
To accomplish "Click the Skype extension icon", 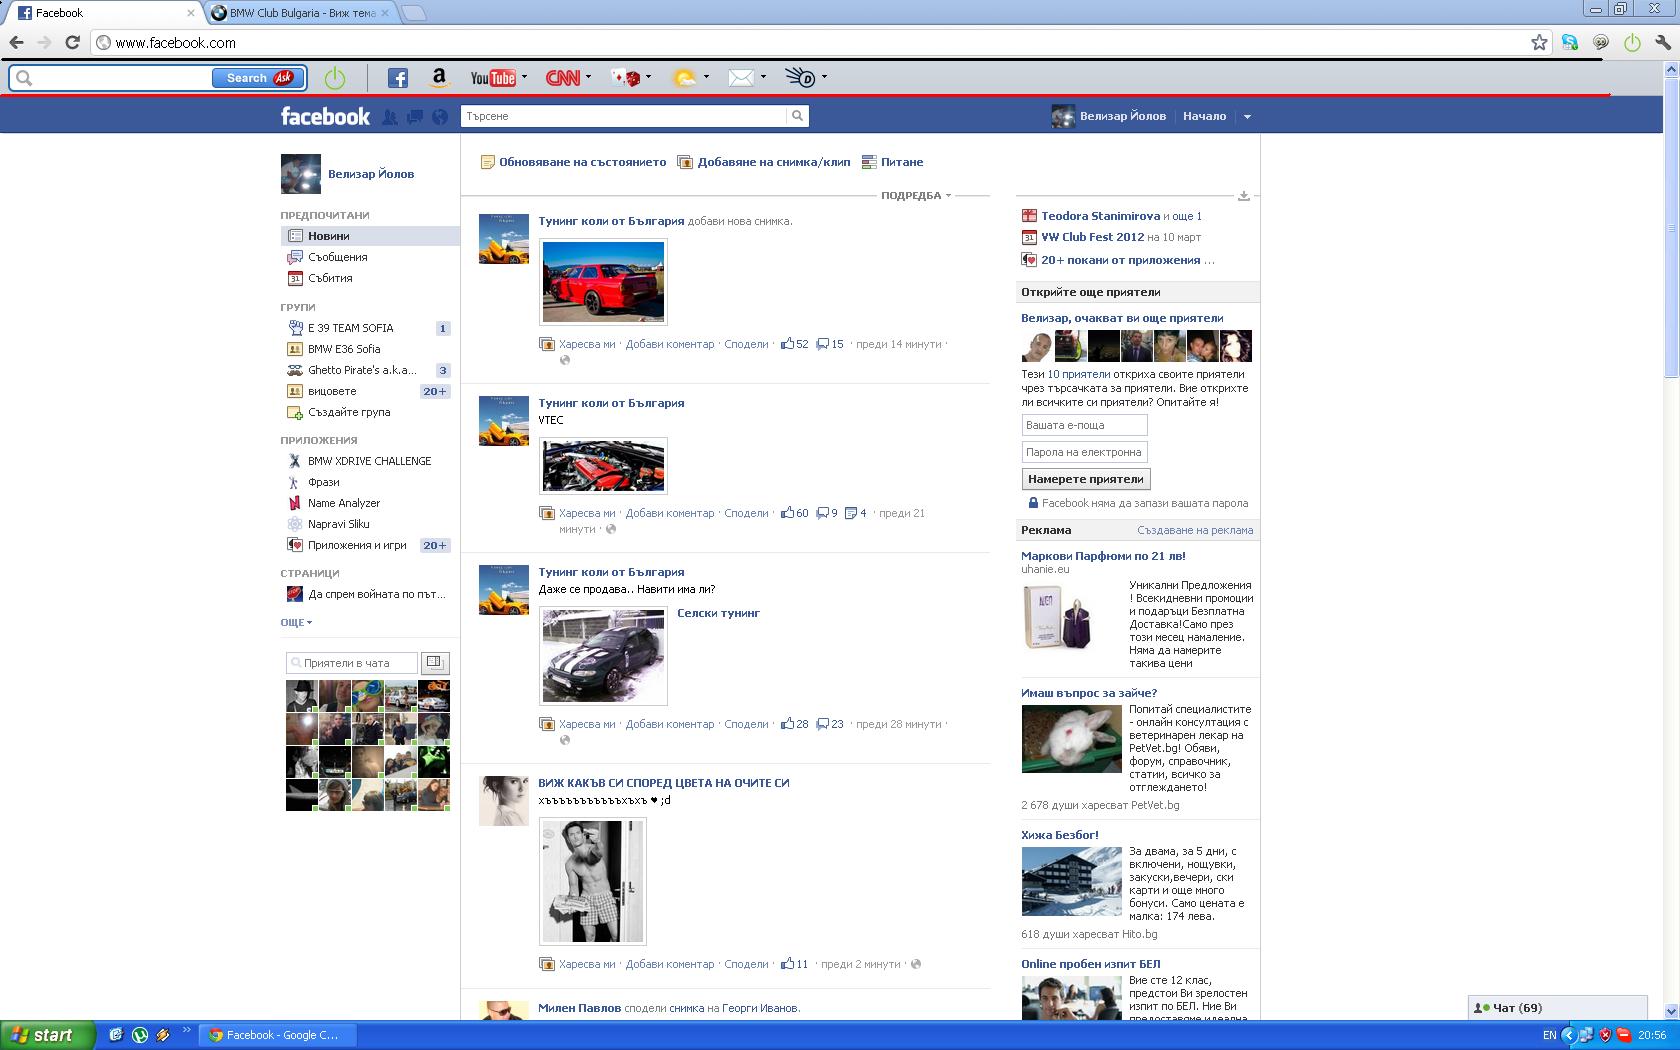I will pos(1570,42).
